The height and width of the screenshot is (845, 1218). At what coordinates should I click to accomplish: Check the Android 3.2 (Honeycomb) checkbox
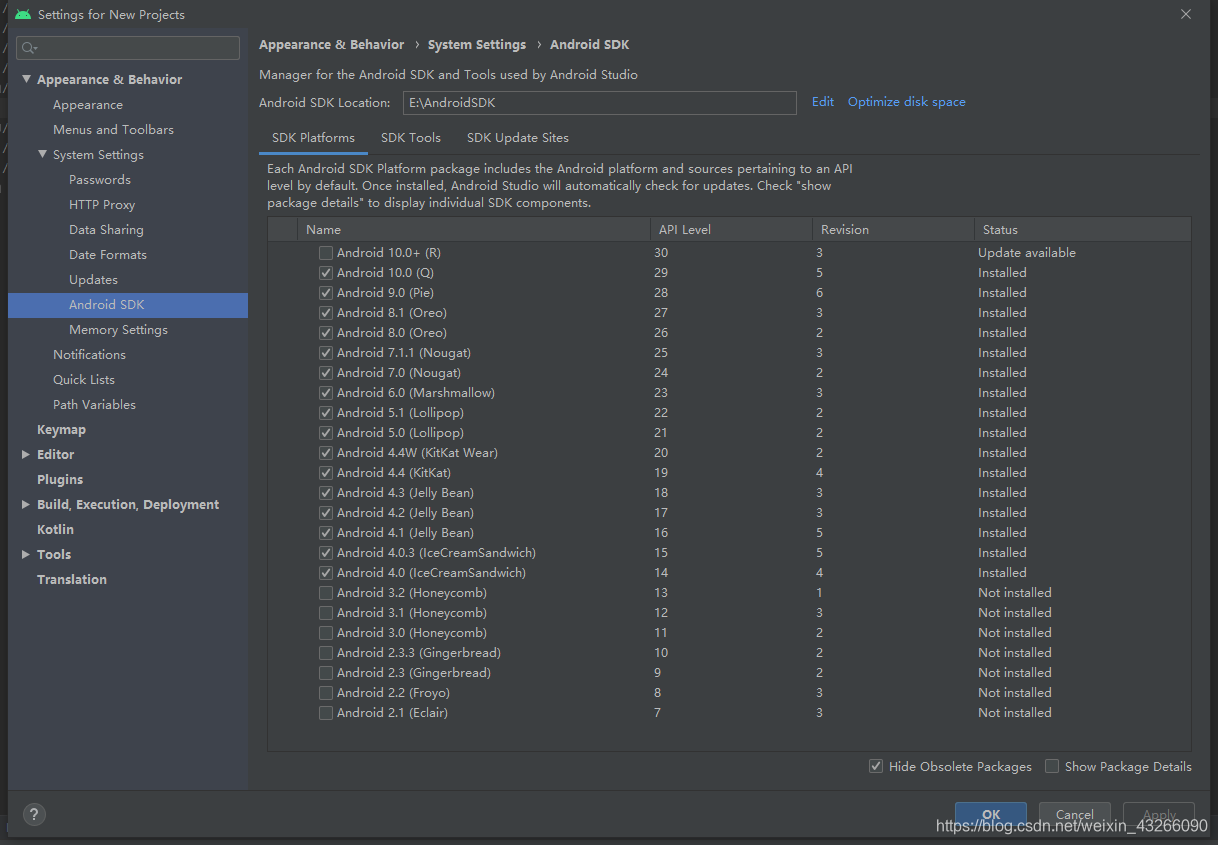326,593
